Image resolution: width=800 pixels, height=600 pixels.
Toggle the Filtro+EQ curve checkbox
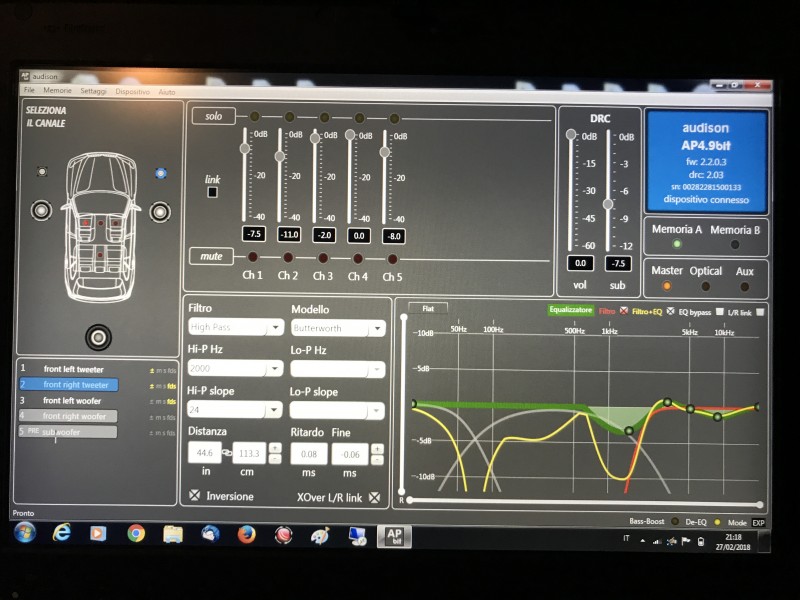coord(670,311)
